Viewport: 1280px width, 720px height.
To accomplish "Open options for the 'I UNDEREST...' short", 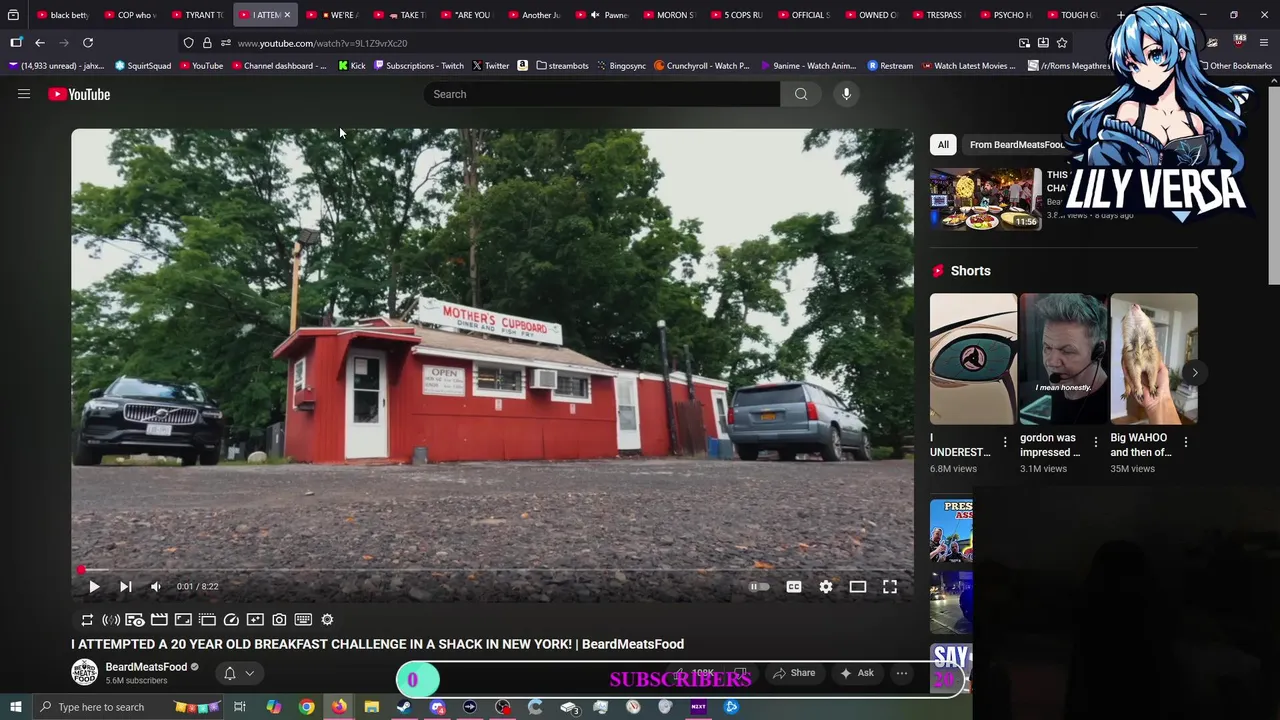I will pyautogui.click(x=1005, y=442).
